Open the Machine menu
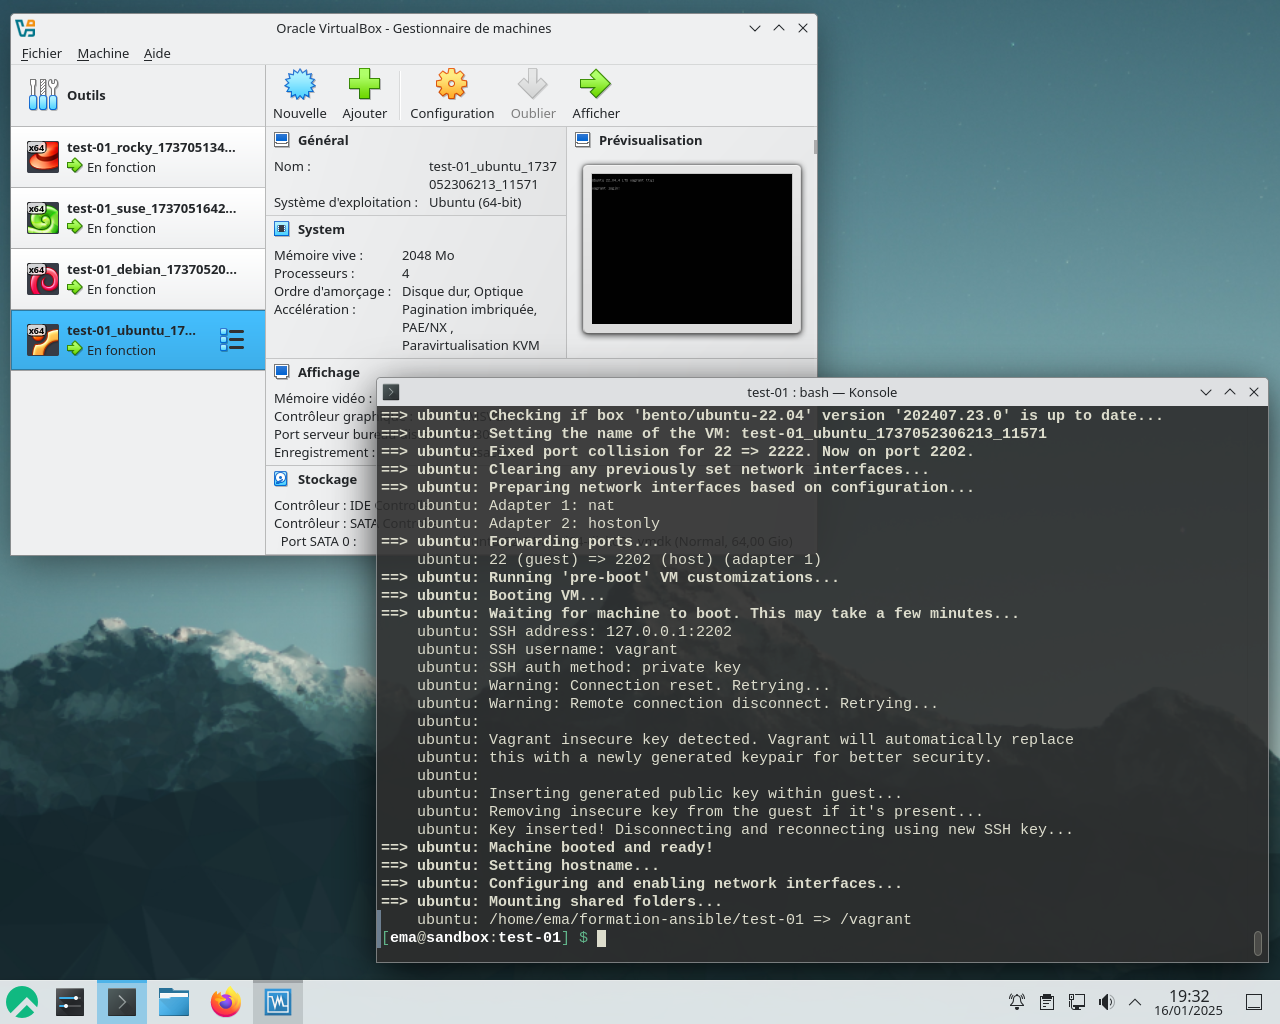Screen dimensions: 1280x1024 click(x=103, y=53)
